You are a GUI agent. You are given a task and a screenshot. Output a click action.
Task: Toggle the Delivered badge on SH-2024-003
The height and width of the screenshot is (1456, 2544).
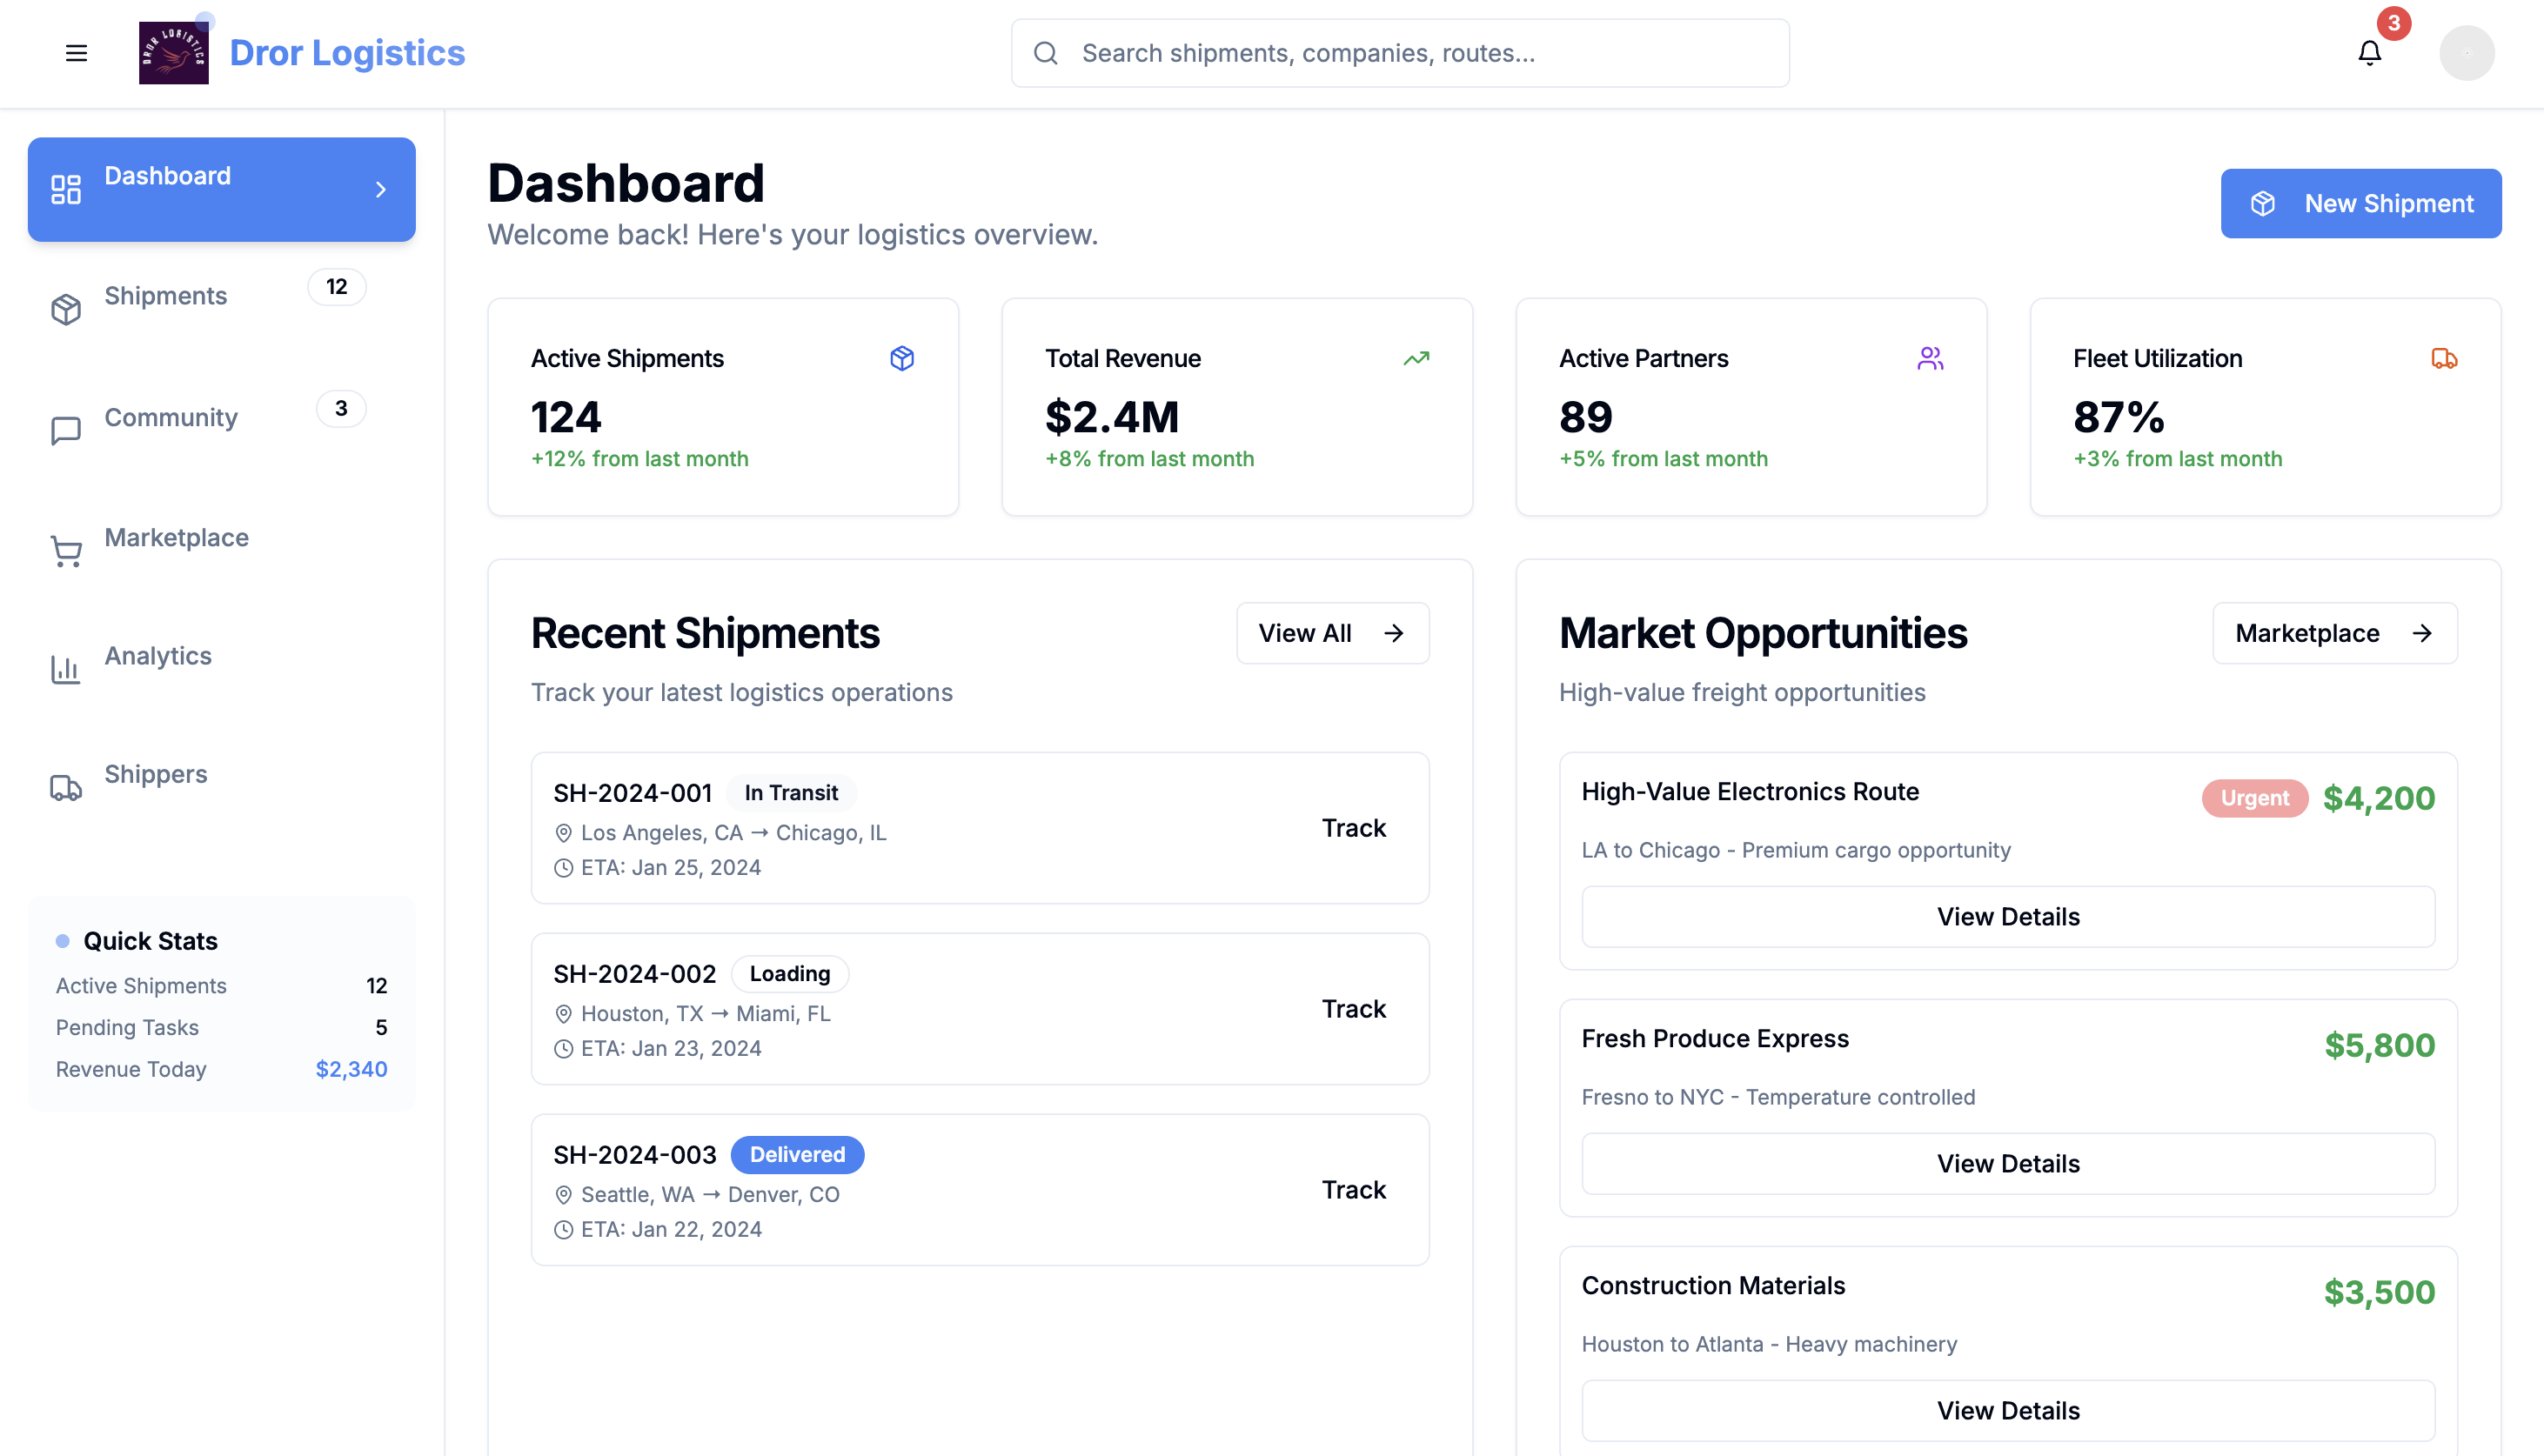(797, 1154)
